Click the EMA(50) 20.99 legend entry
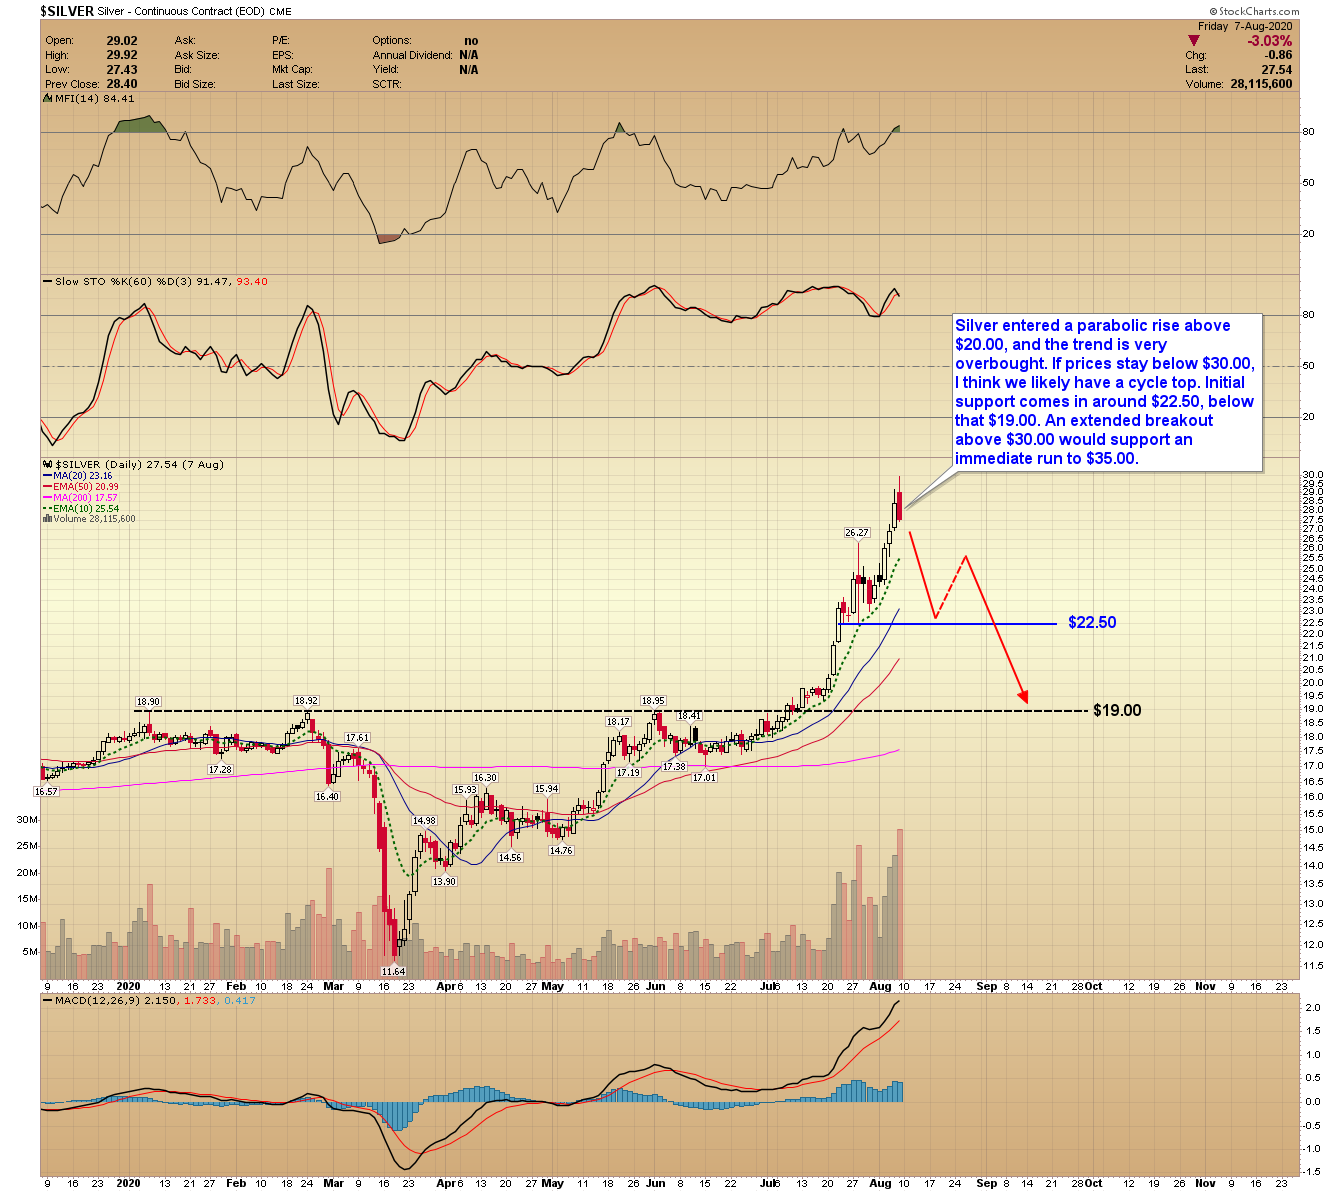The height and width of the screenshot is (1192, 1340). click(85, 487)
